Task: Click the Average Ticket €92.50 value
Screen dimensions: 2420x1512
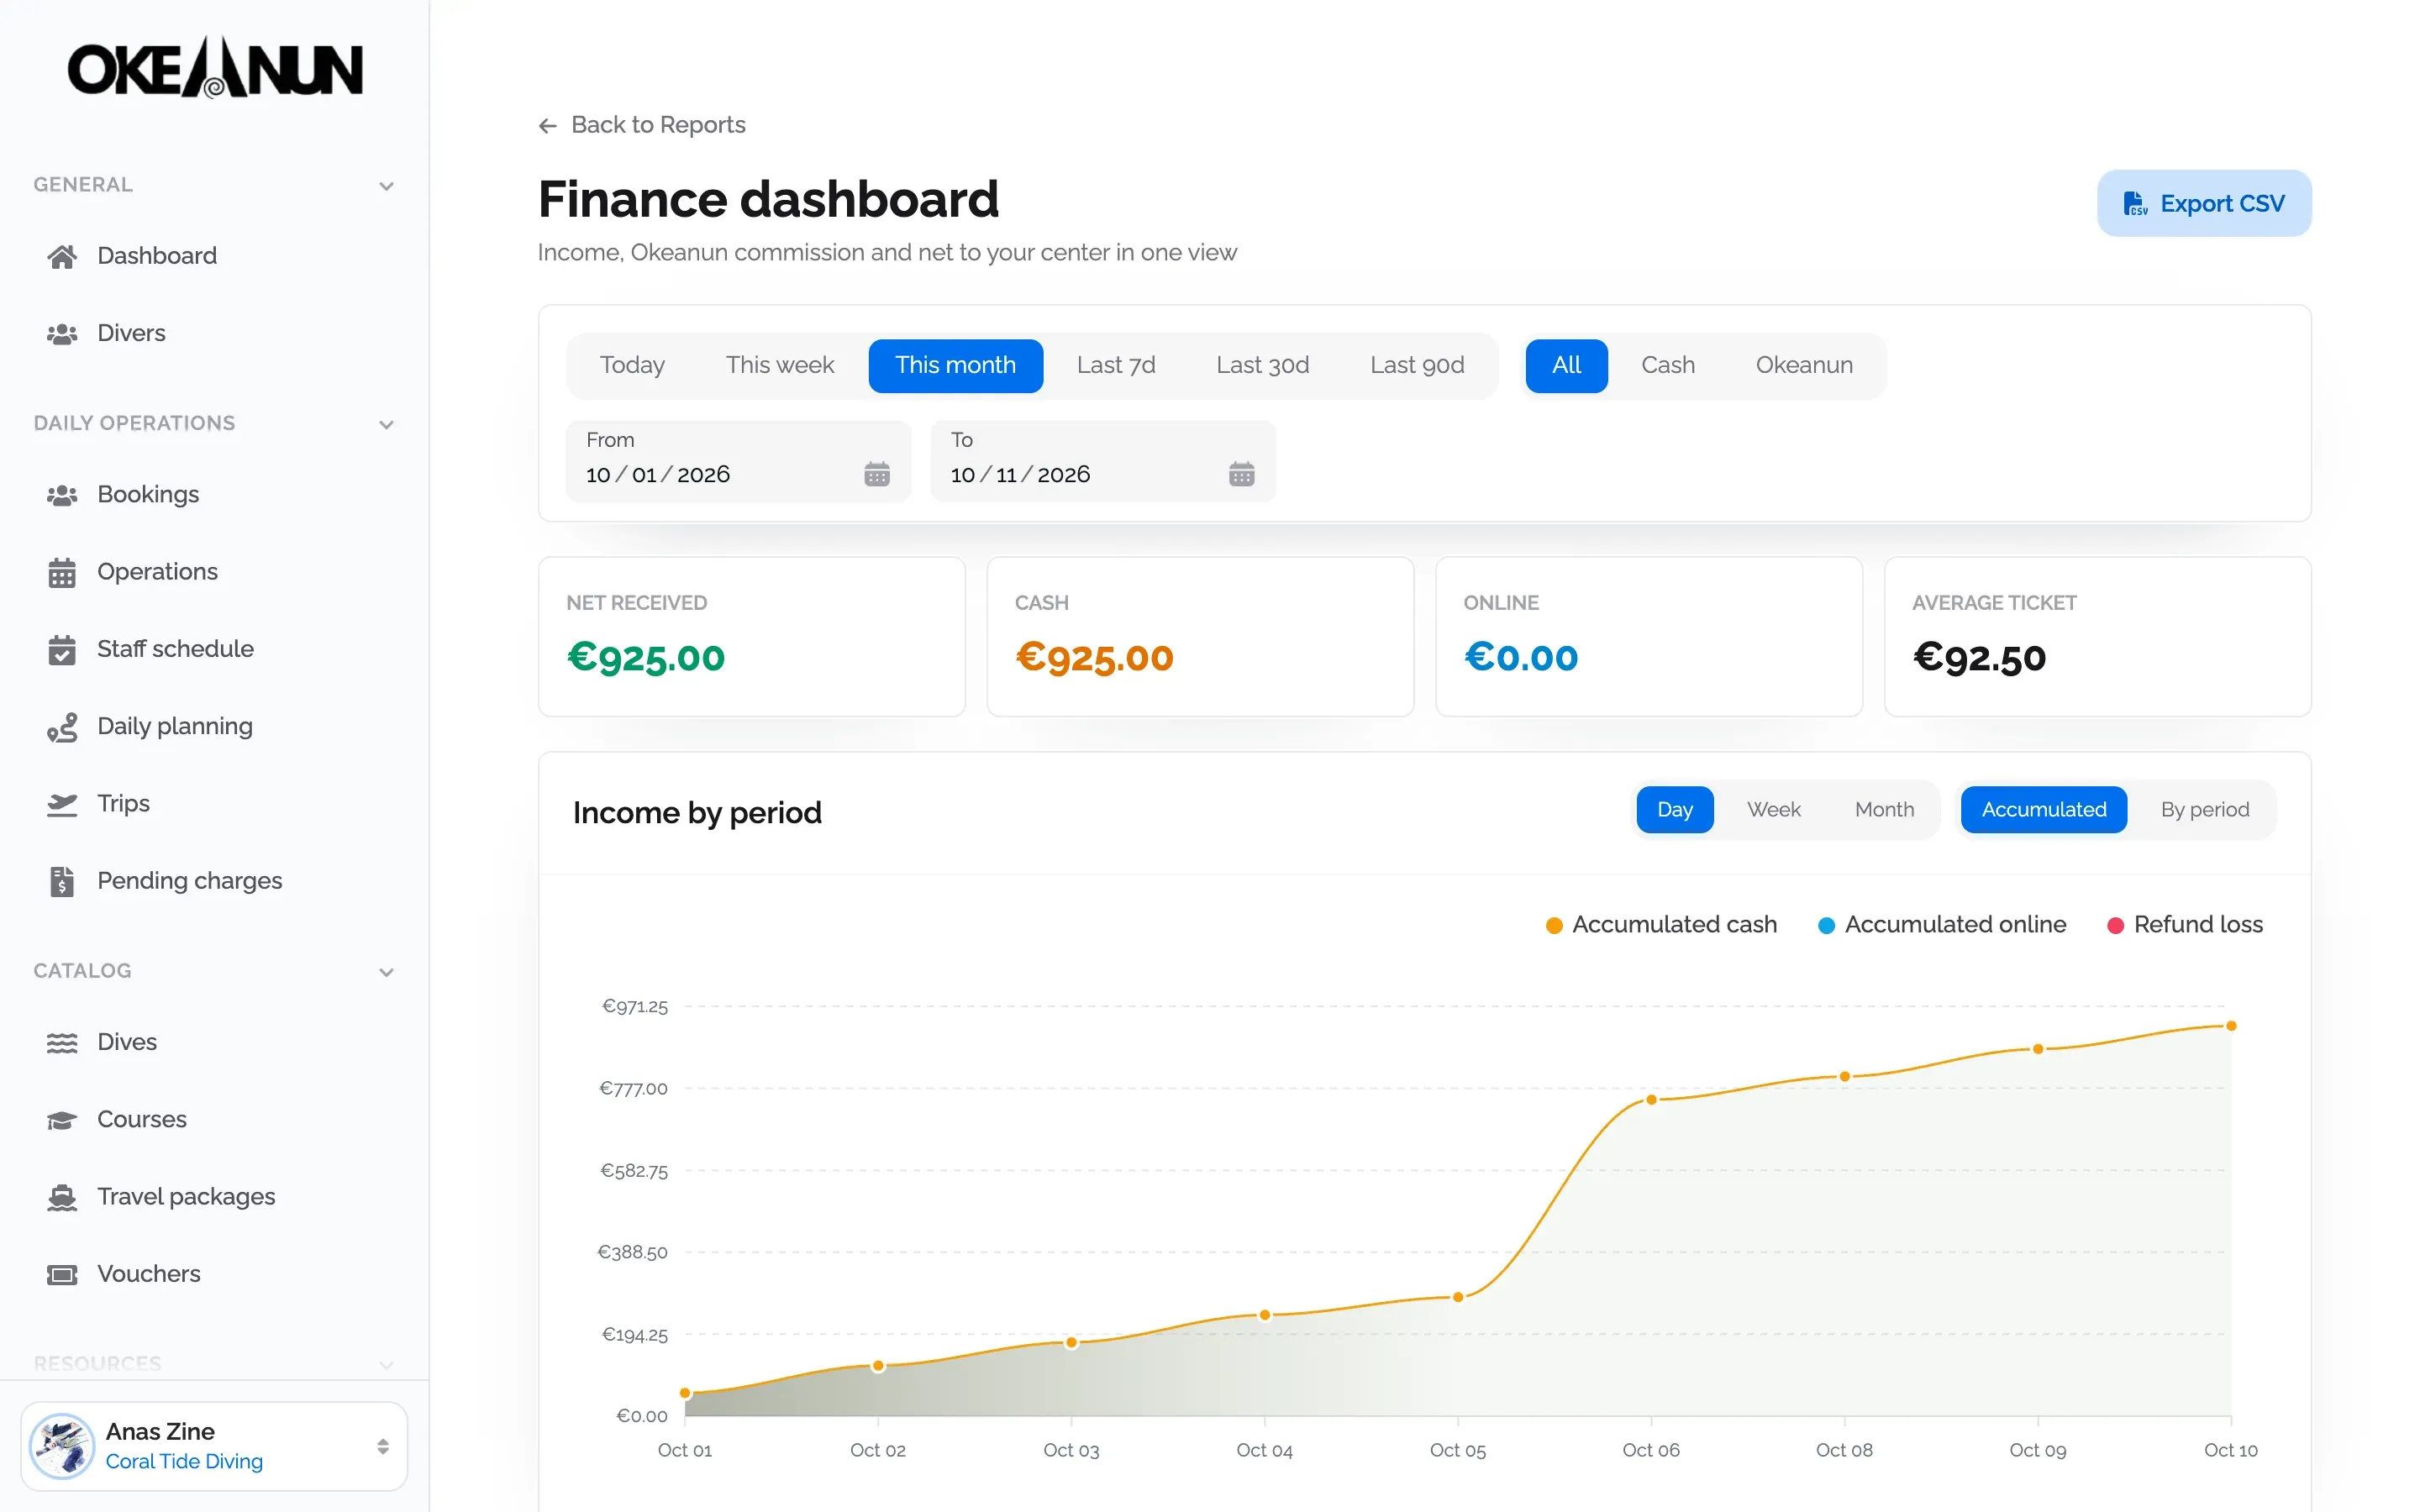Action: [x=1979, y=658]
